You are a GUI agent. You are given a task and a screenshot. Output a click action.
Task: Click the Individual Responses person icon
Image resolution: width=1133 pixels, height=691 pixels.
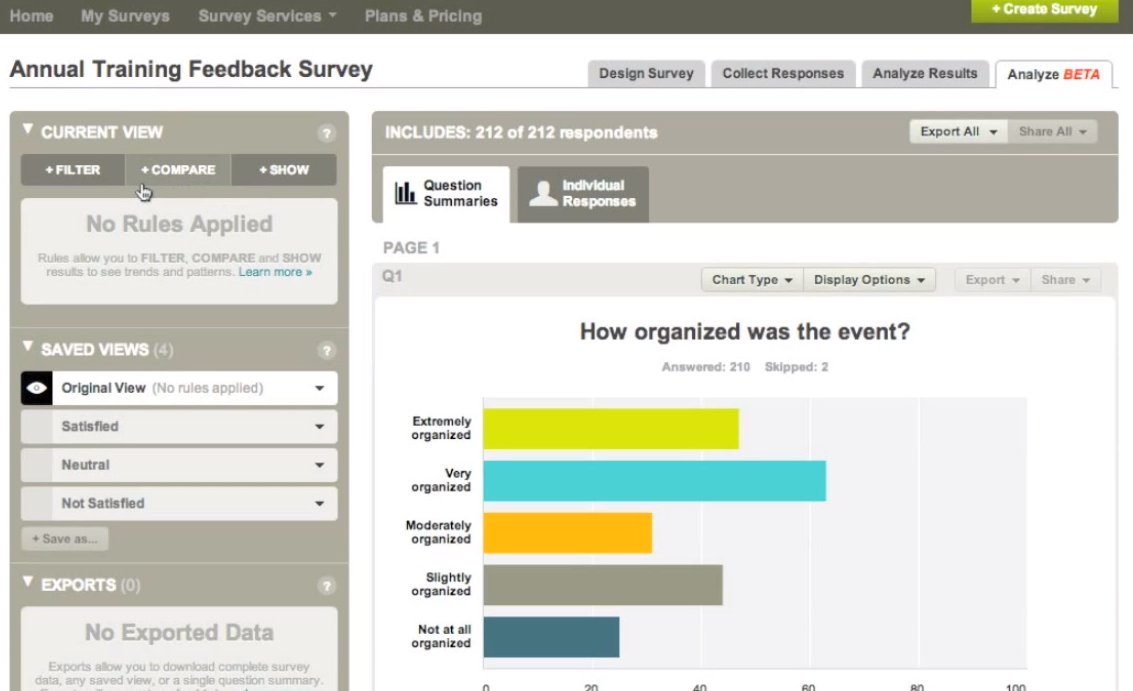pos(543,193)
